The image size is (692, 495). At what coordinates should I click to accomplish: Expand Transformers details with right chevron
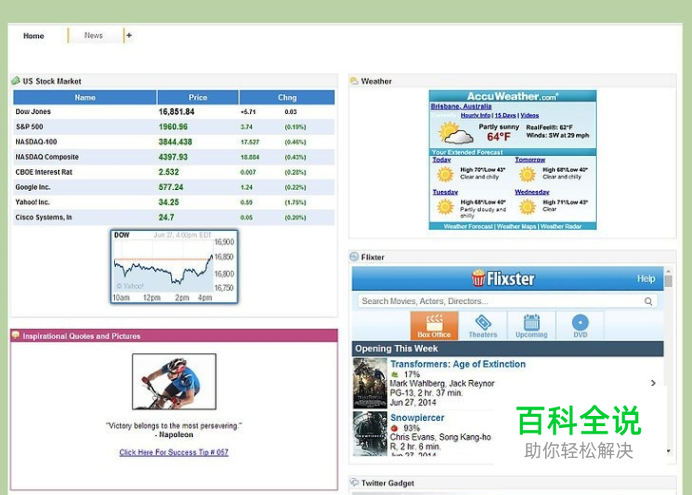pyautogui.click(x=653, y=383)
